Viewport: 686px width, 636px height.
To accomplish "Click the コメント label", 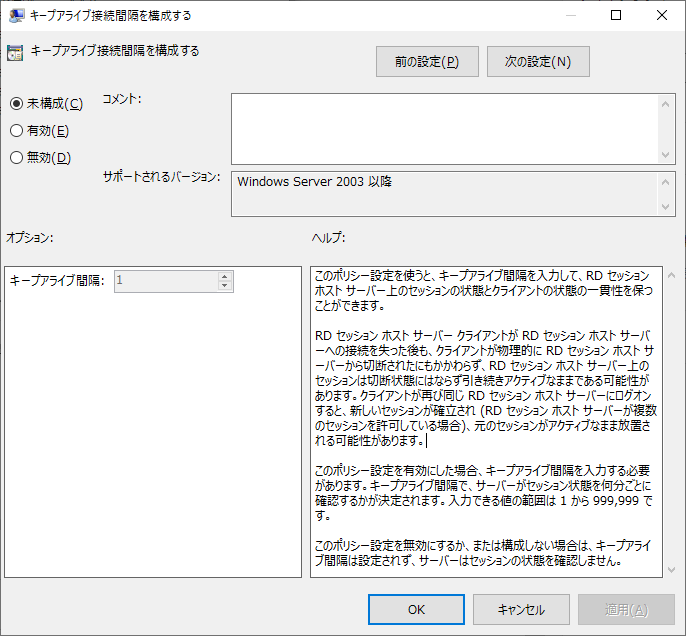I will (x=122, y=99).
